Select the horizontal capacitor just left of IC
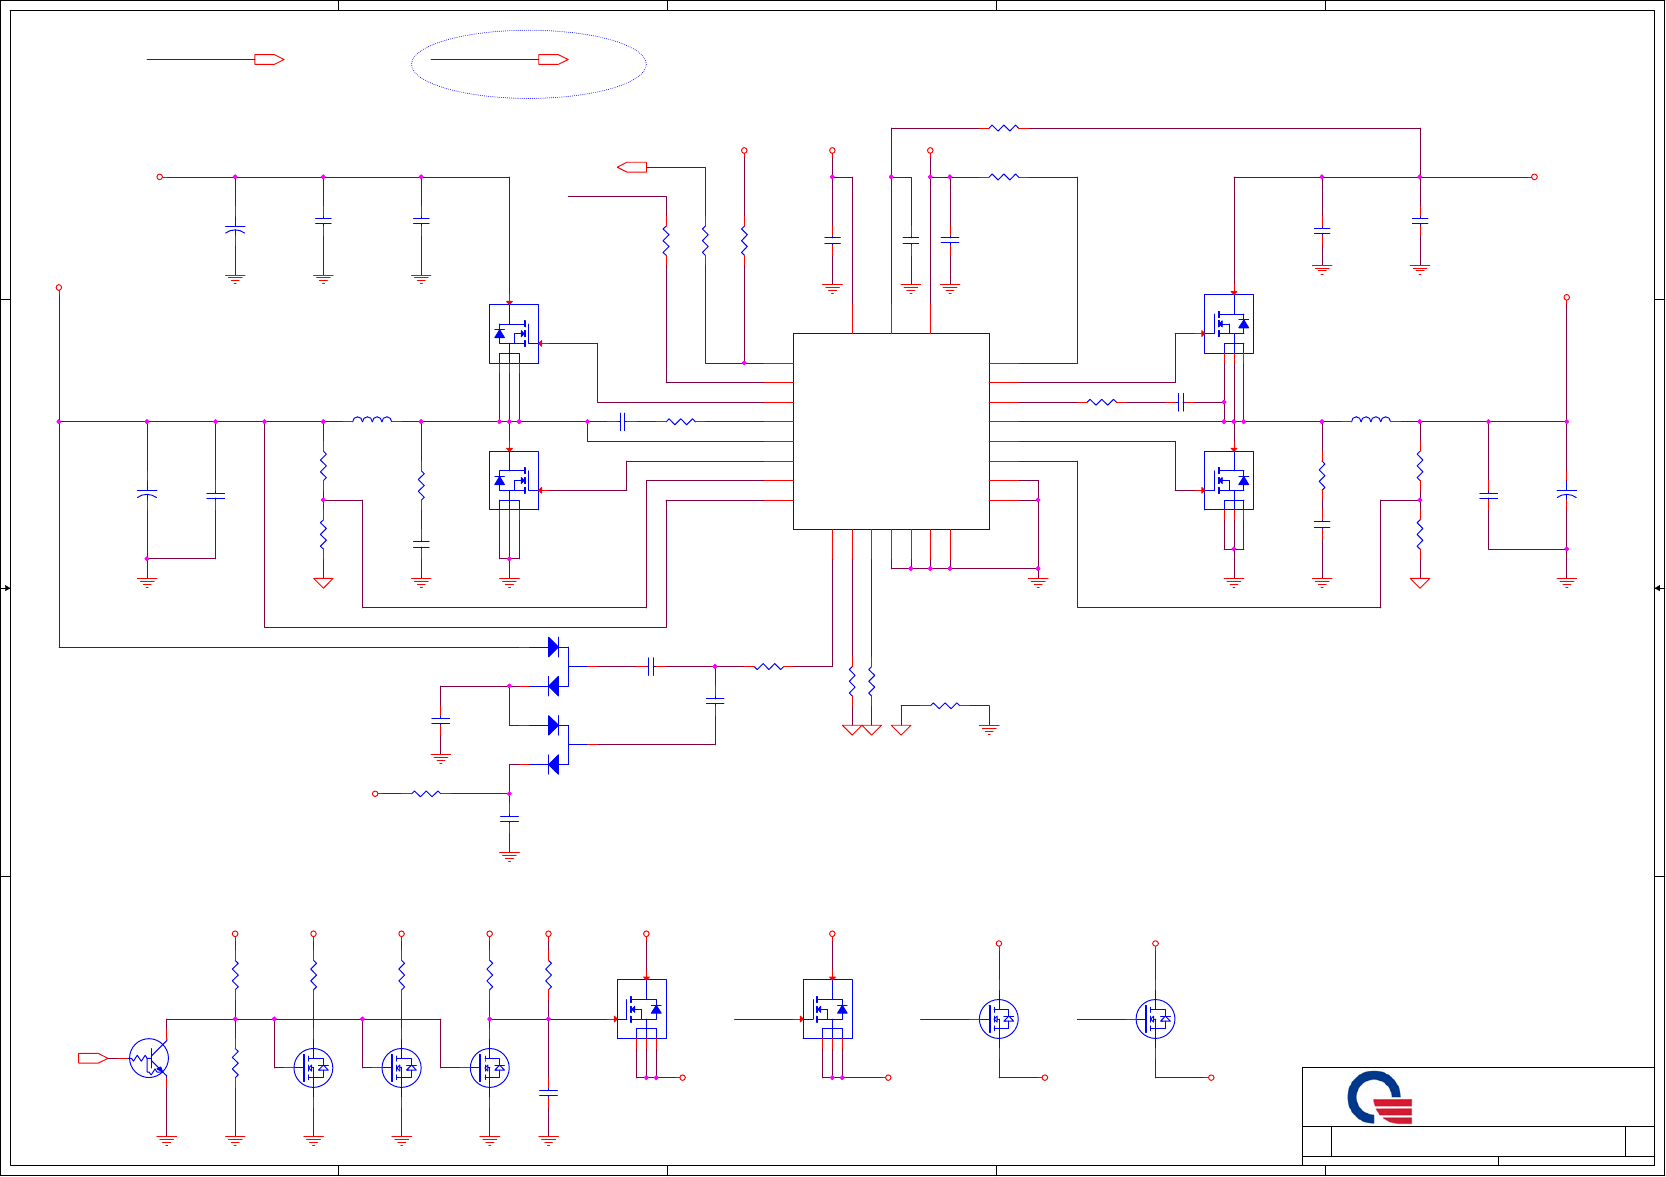 pos(622,422)
